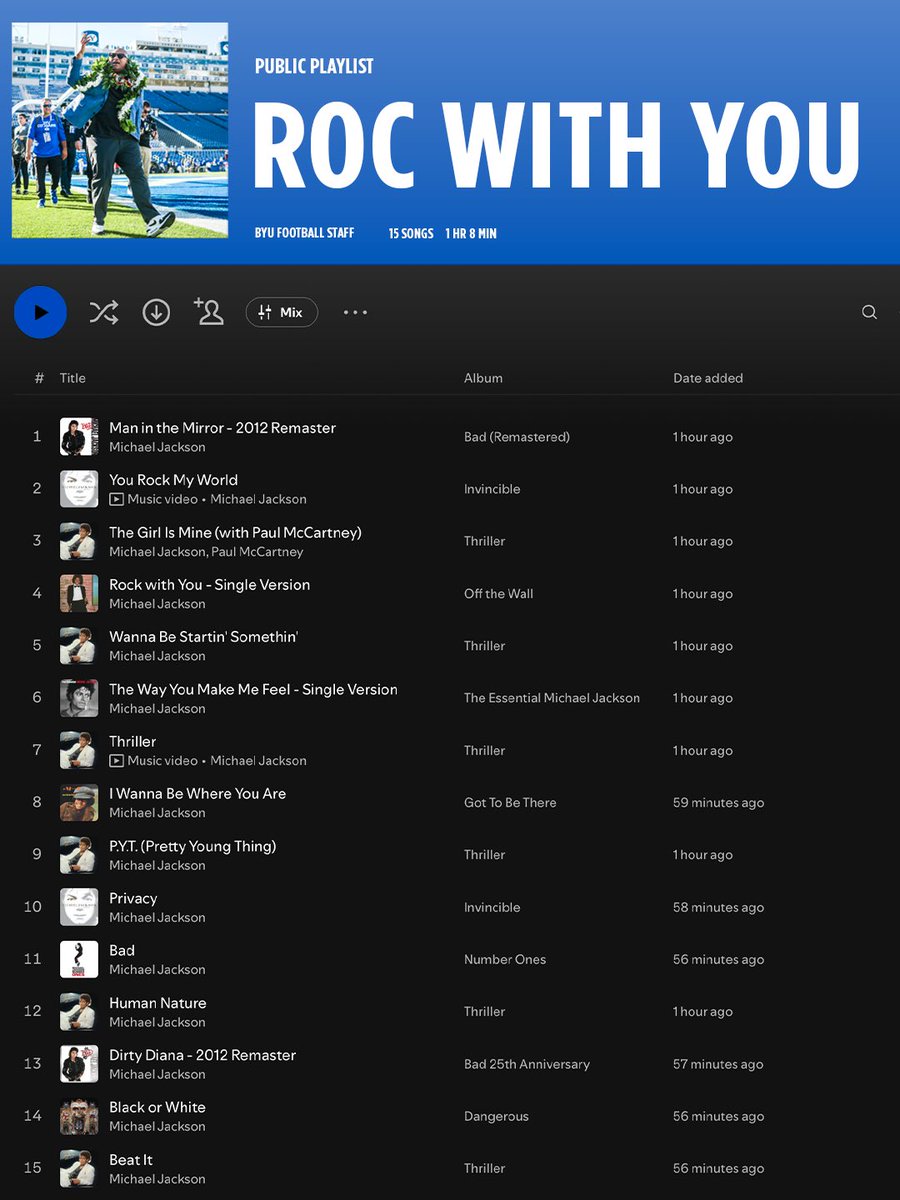Sort by the Date added column header
The width and height of the screenshot is (900, 1200).
708,378
